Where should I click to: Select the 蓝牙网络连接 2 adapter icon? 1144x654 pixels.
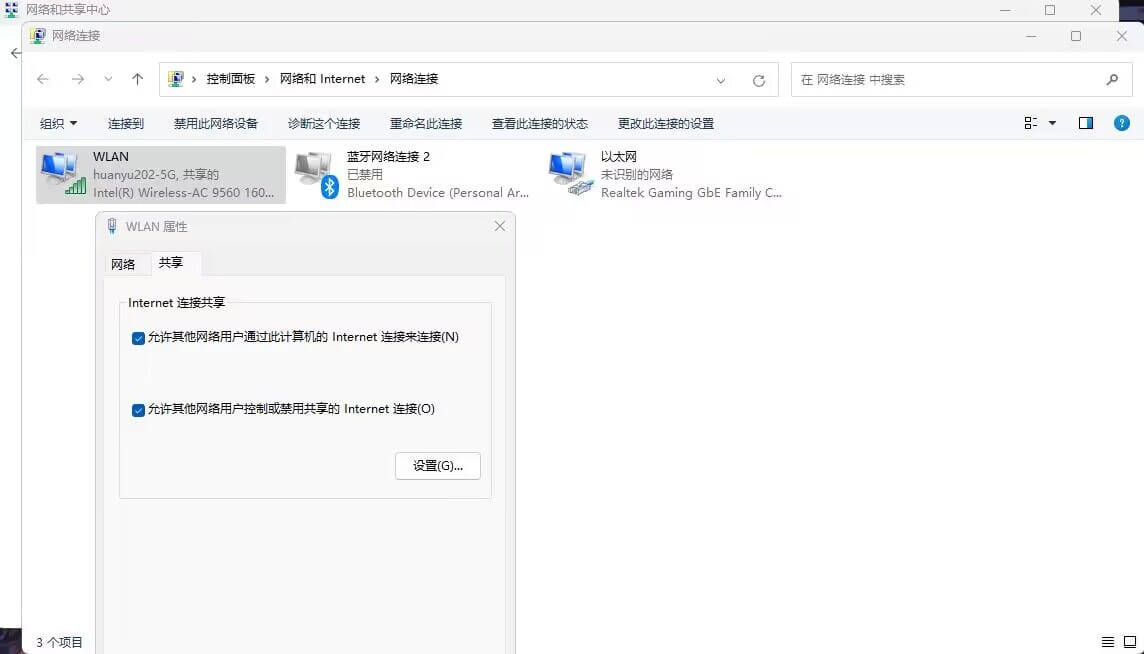(x=316, y=174)
